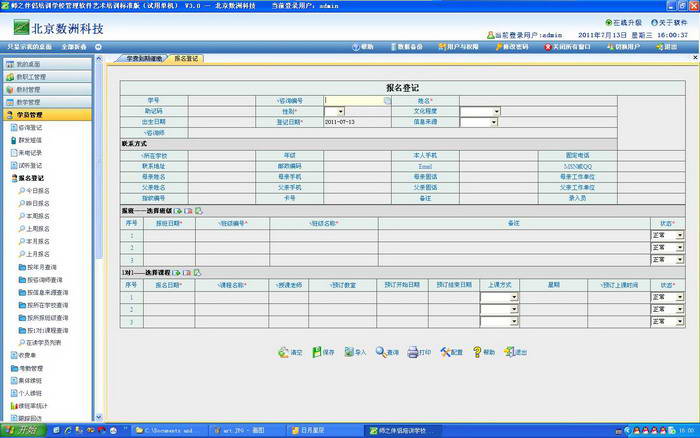The width and height of the screenshot is (700, 438).
Task: Click 群发短信 in the sidebar tree
Action: click(26, 140)
